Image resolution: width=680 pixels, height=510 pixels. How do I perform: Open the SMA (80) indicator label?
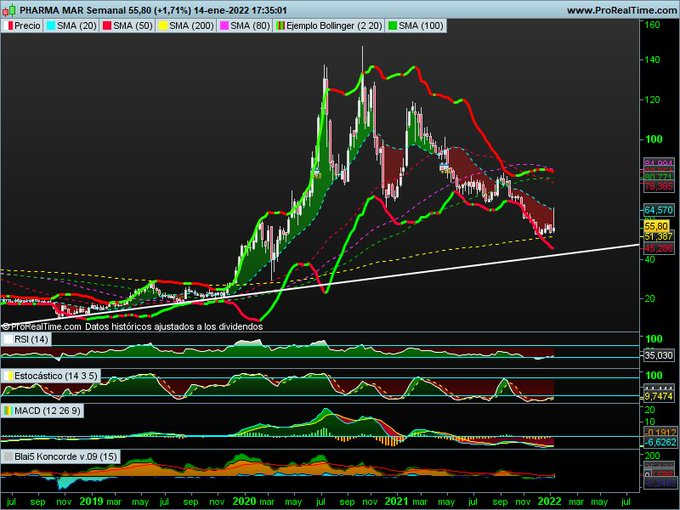[x=250, y=26]
